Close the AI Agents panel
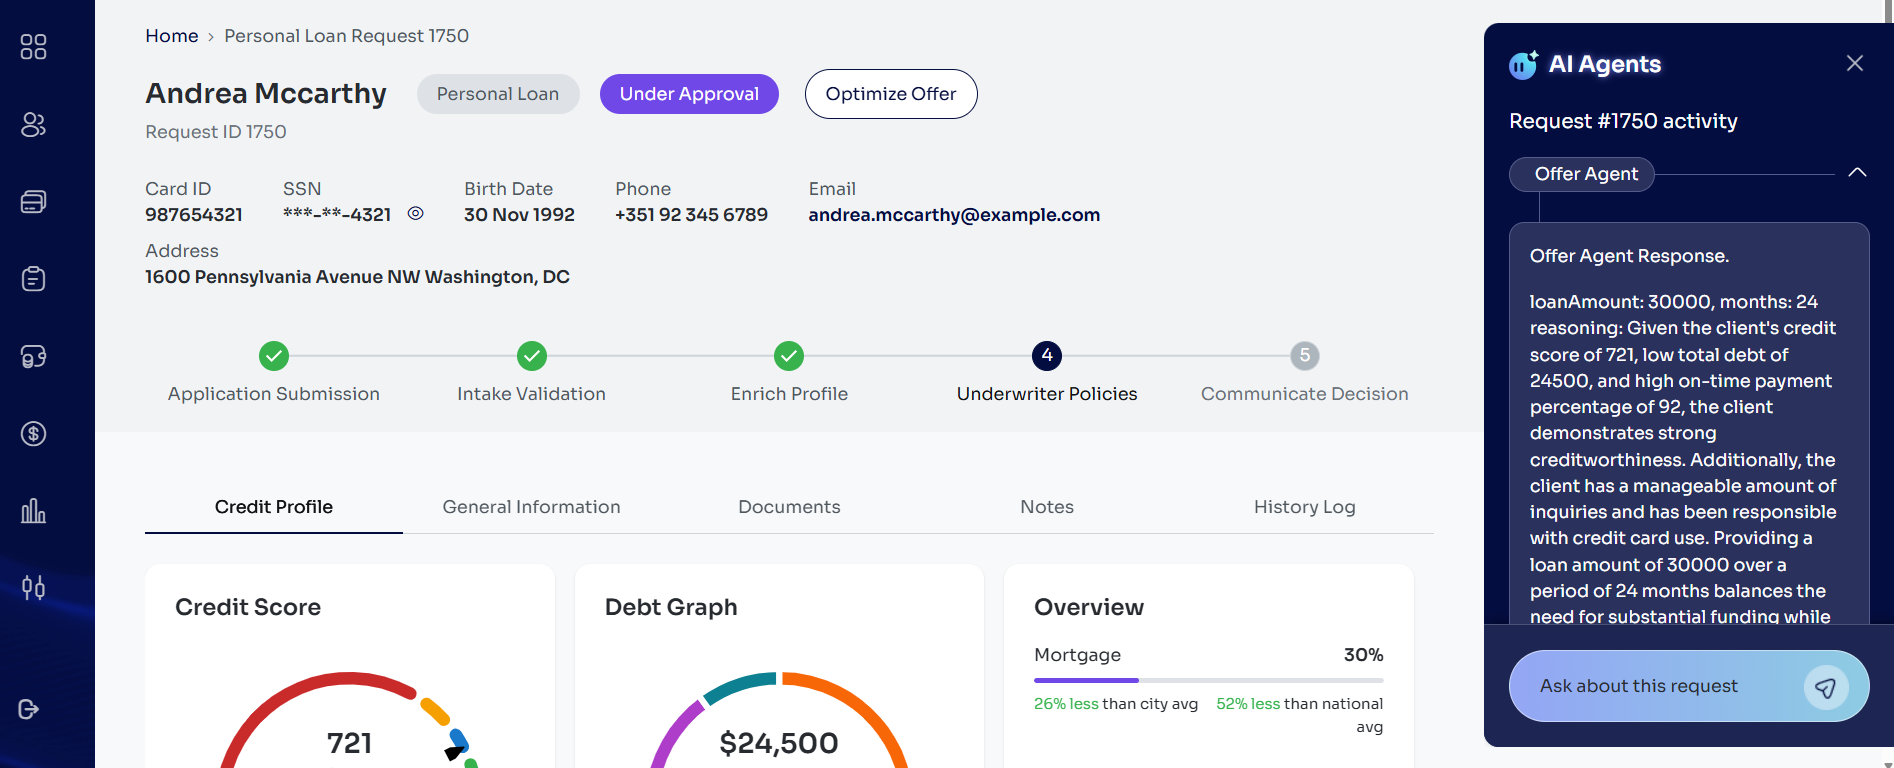The image size is (1894, 768). (x=1855, y=63)
